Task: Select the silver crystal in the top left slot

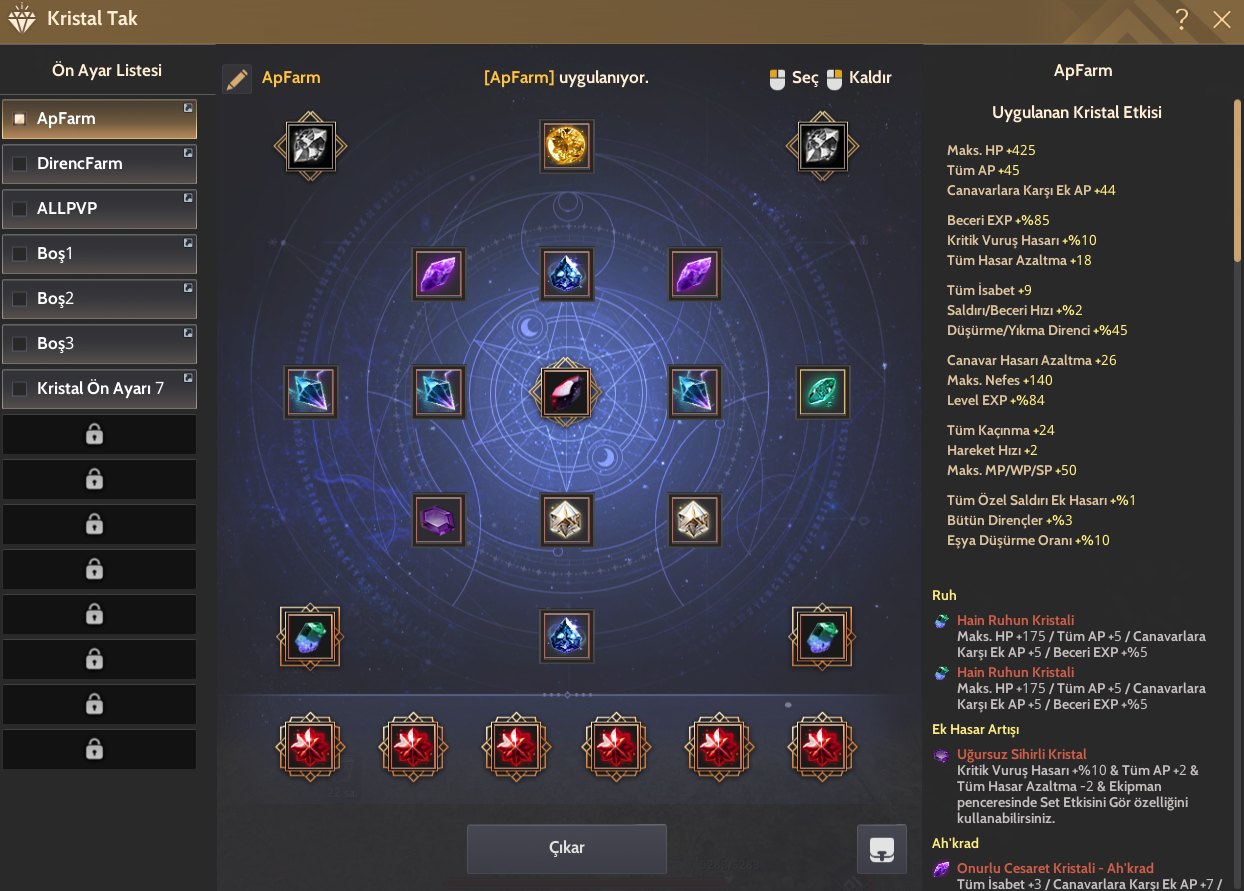Action: pos(310,146)
